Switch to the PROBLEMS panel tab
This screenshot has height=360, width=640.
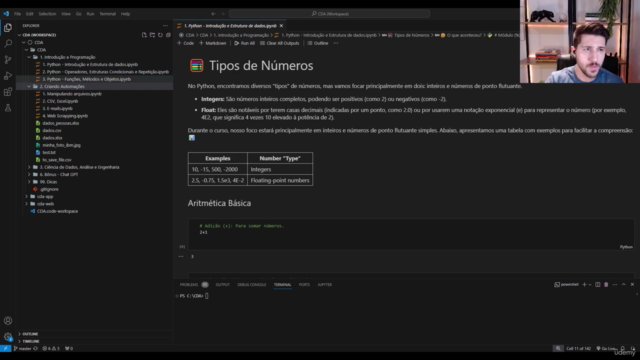tap(189, 284)
